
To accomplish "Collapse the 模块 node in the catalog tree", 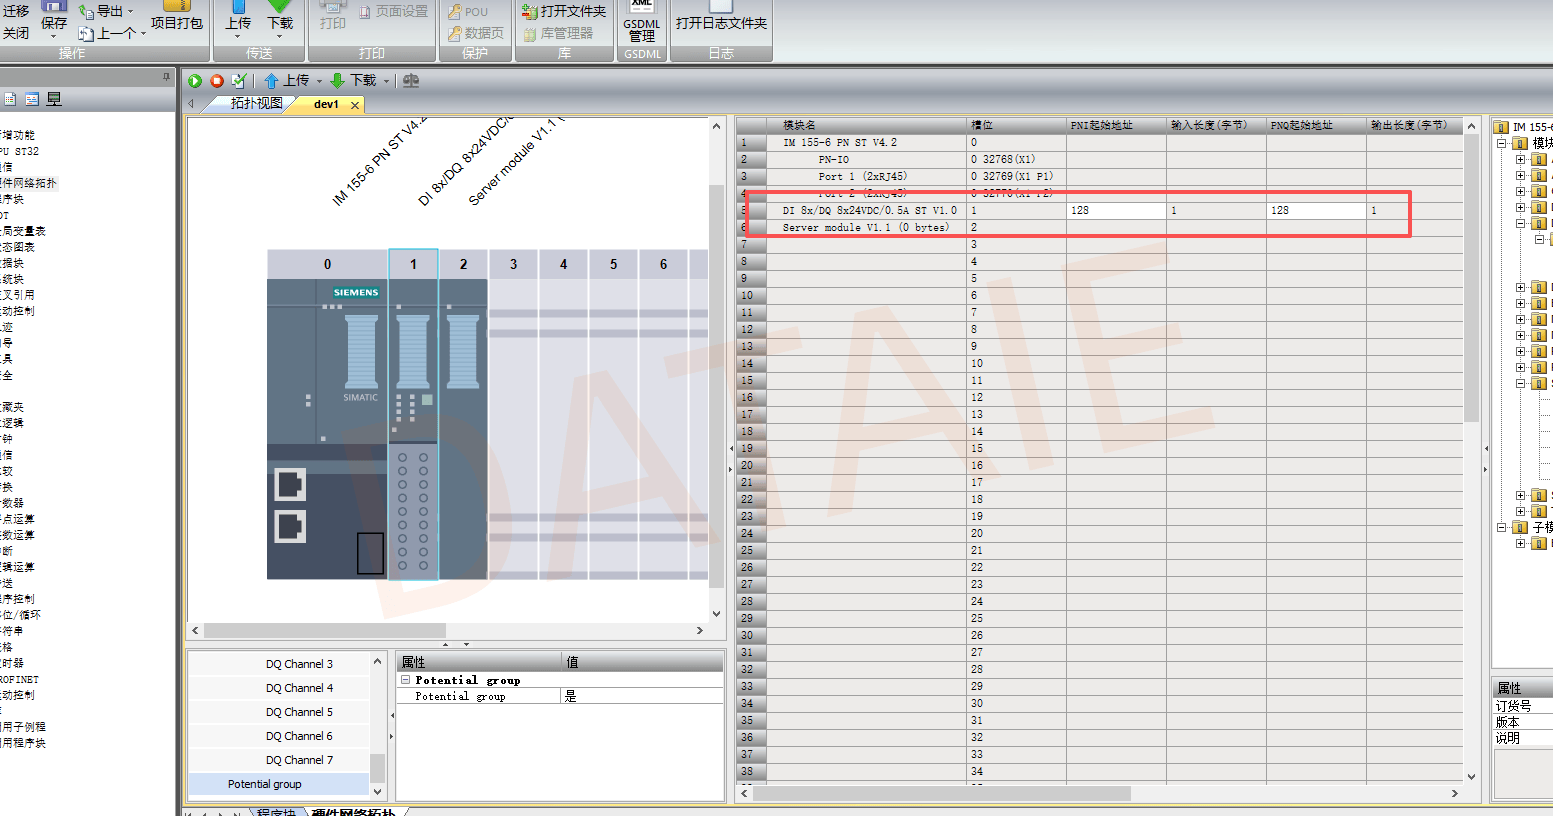I will (1502, 143).
